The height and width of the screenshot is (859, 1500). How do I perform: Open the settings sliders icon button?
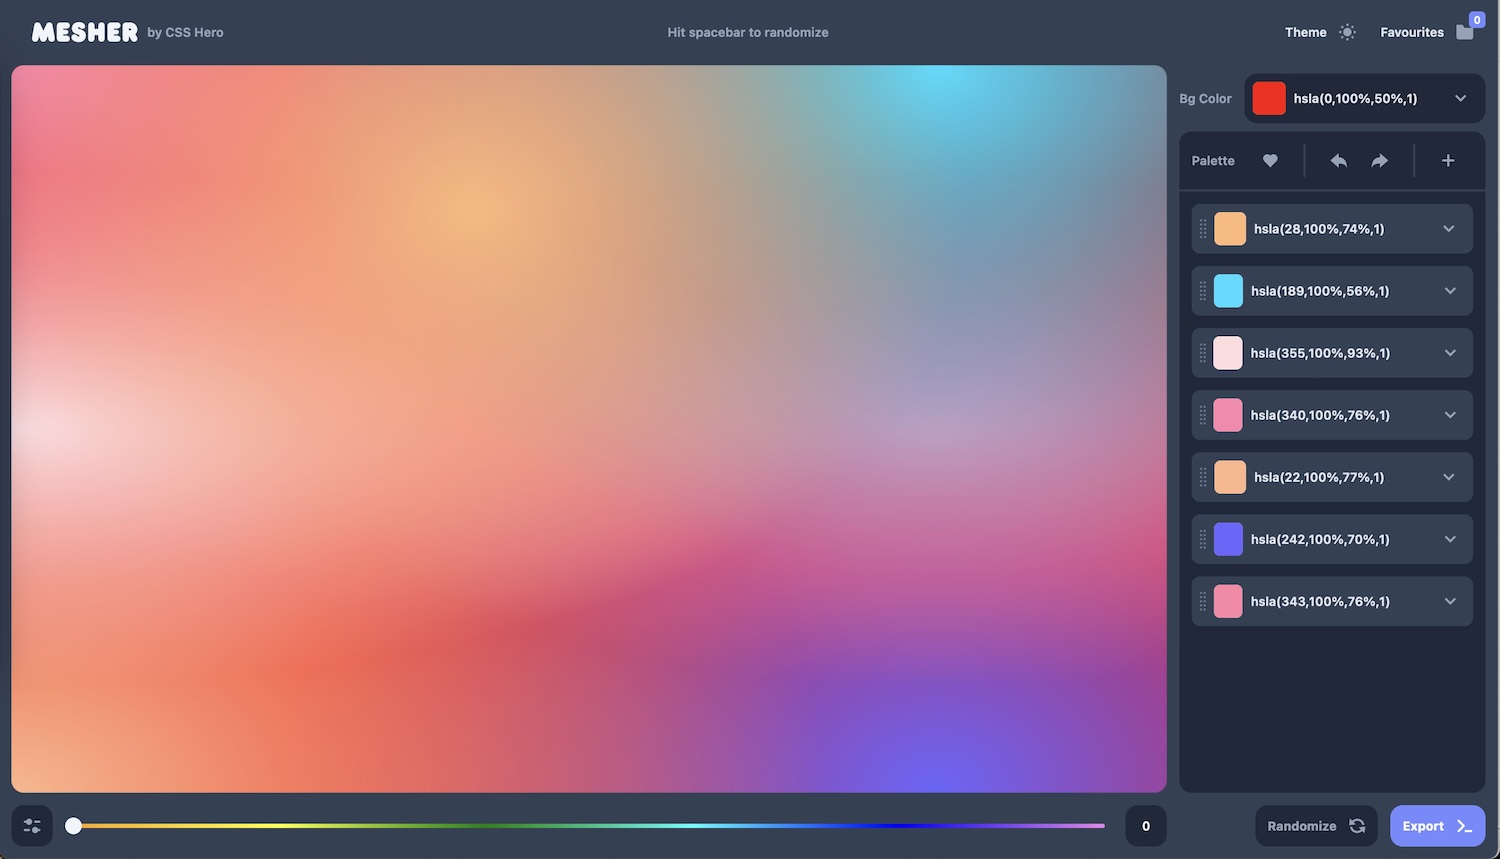click(x=32, y=826)
